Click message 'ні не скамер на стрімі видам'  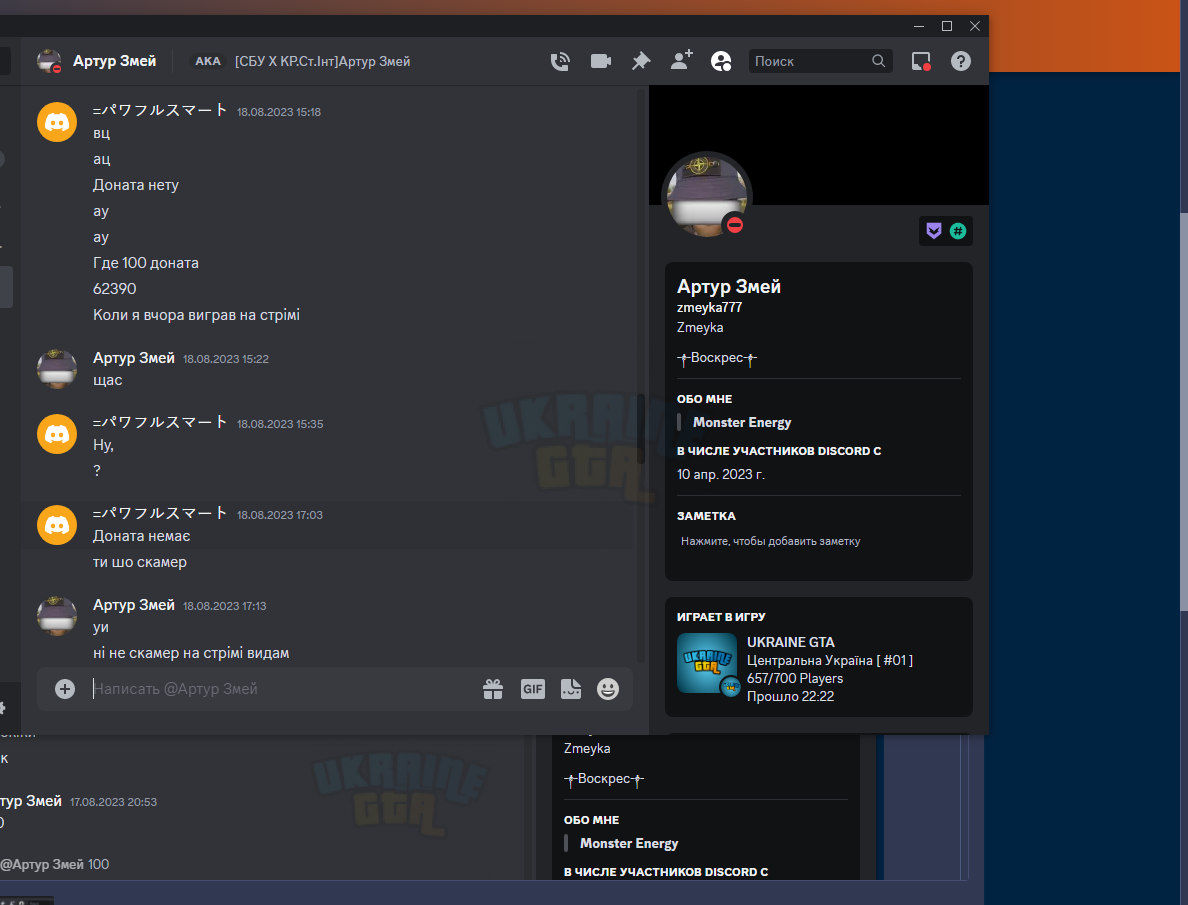[x=191, y=653]
